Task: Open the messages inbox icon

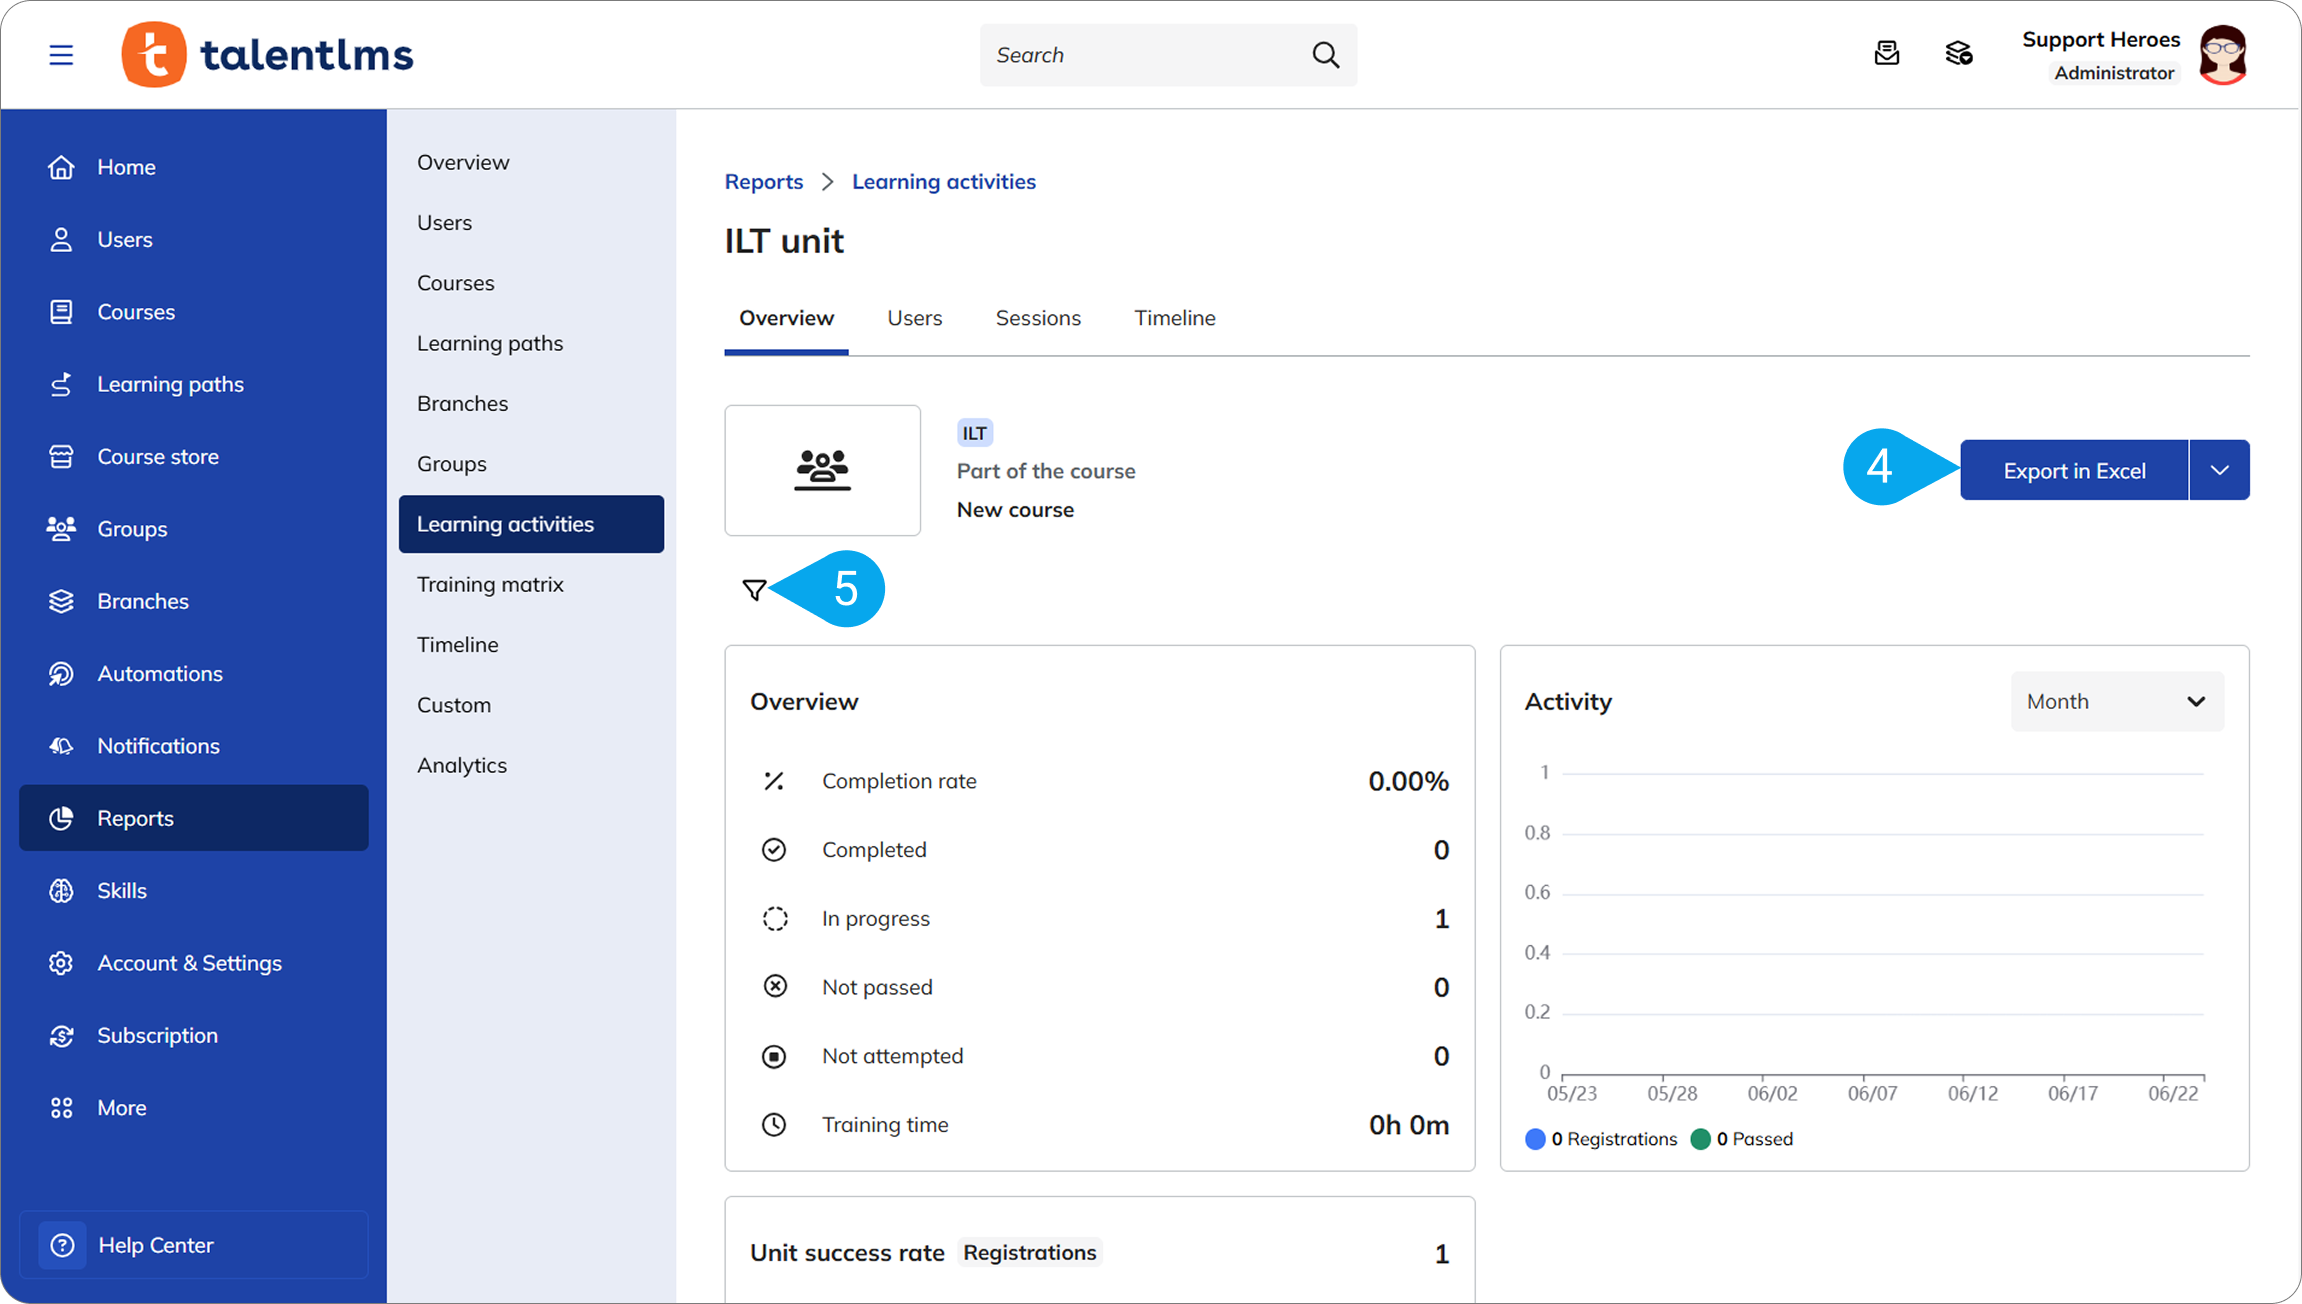Action: pyautogui.click(x=1887, y=54)
